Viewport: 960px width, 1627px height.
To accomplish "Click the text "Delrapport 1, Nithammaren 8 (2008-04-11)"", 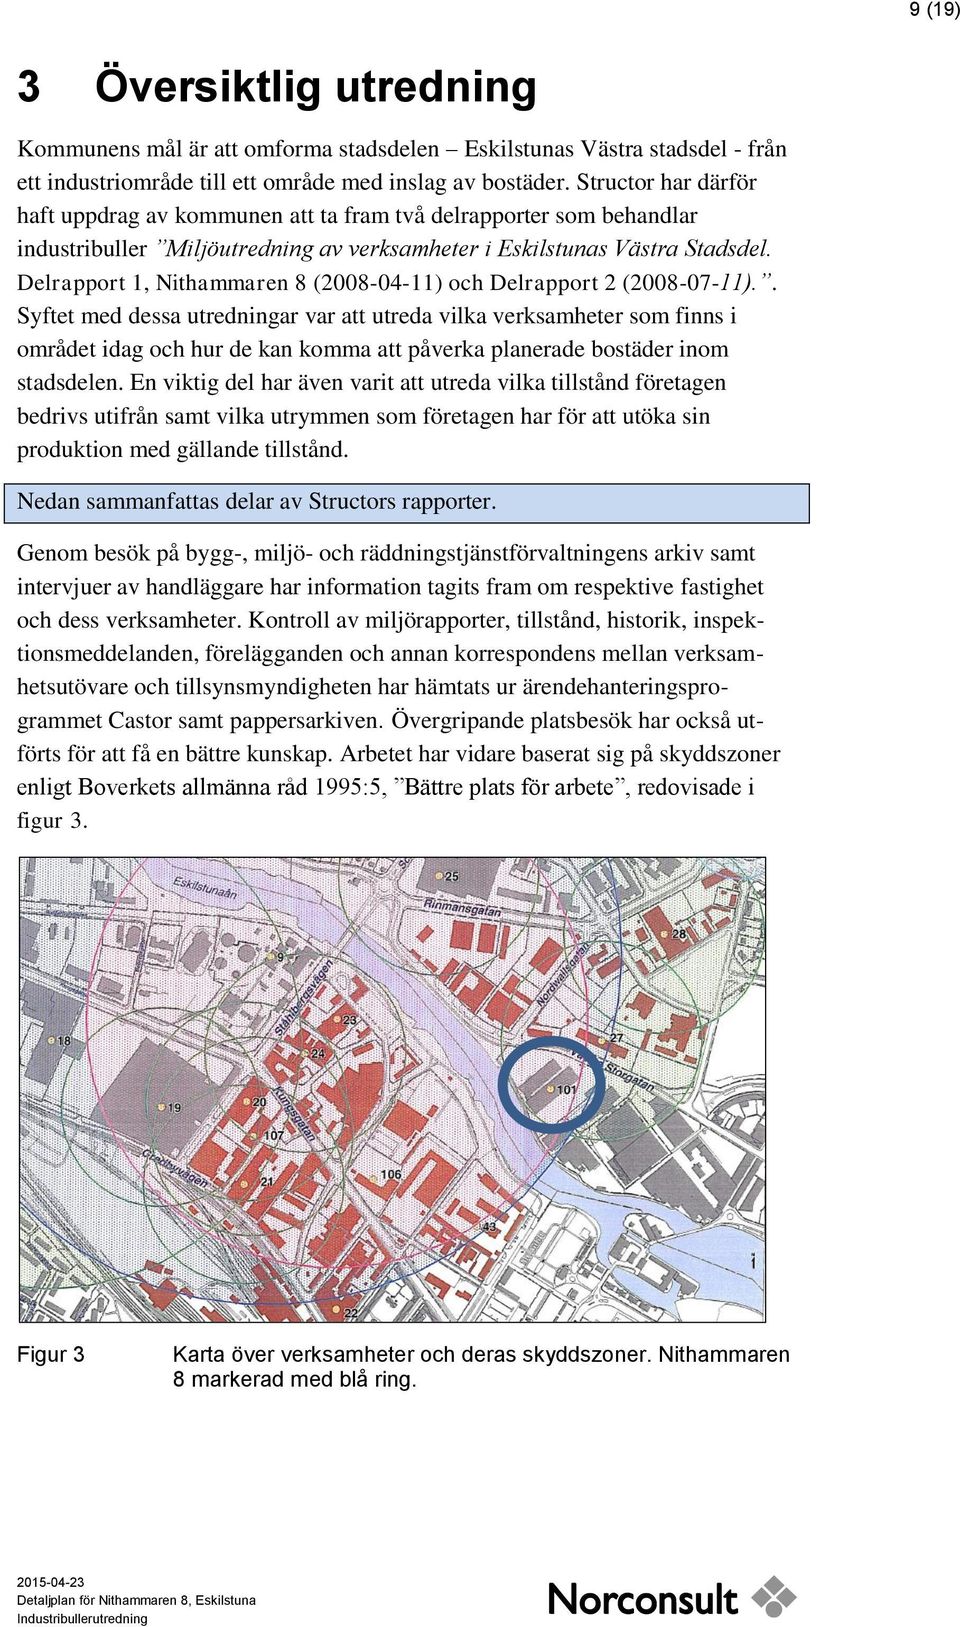I will pyautogui.click(x=230, y=283).
